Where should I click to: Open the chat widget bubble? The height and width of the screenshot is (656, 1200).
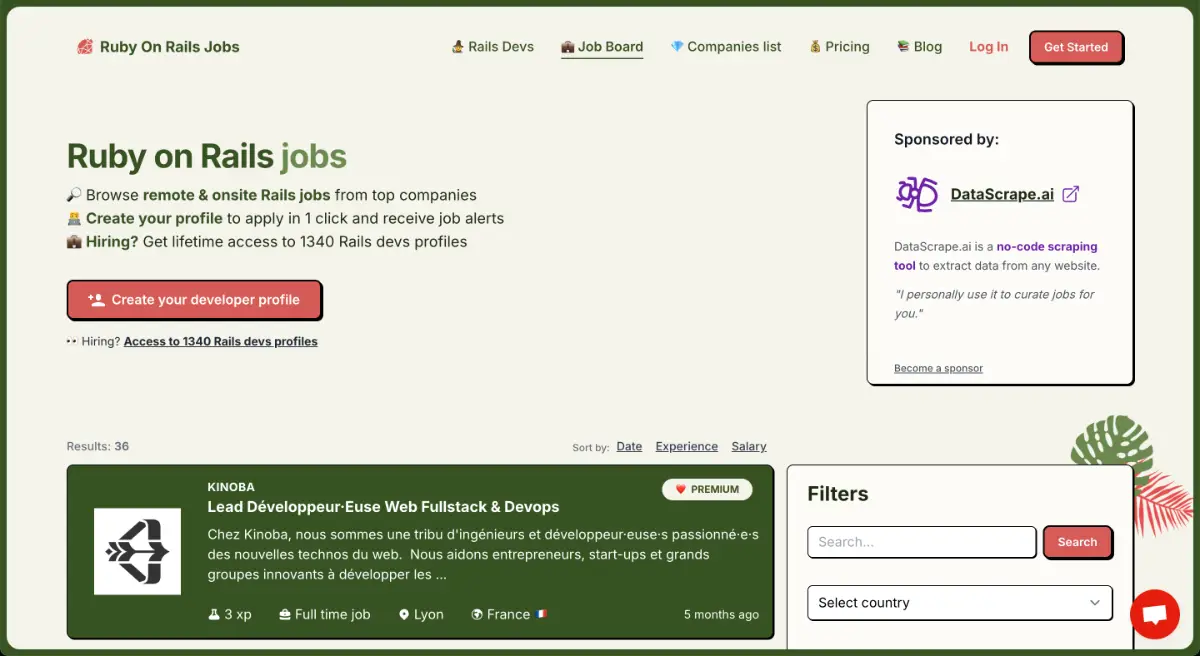(x=1155, y=614)
